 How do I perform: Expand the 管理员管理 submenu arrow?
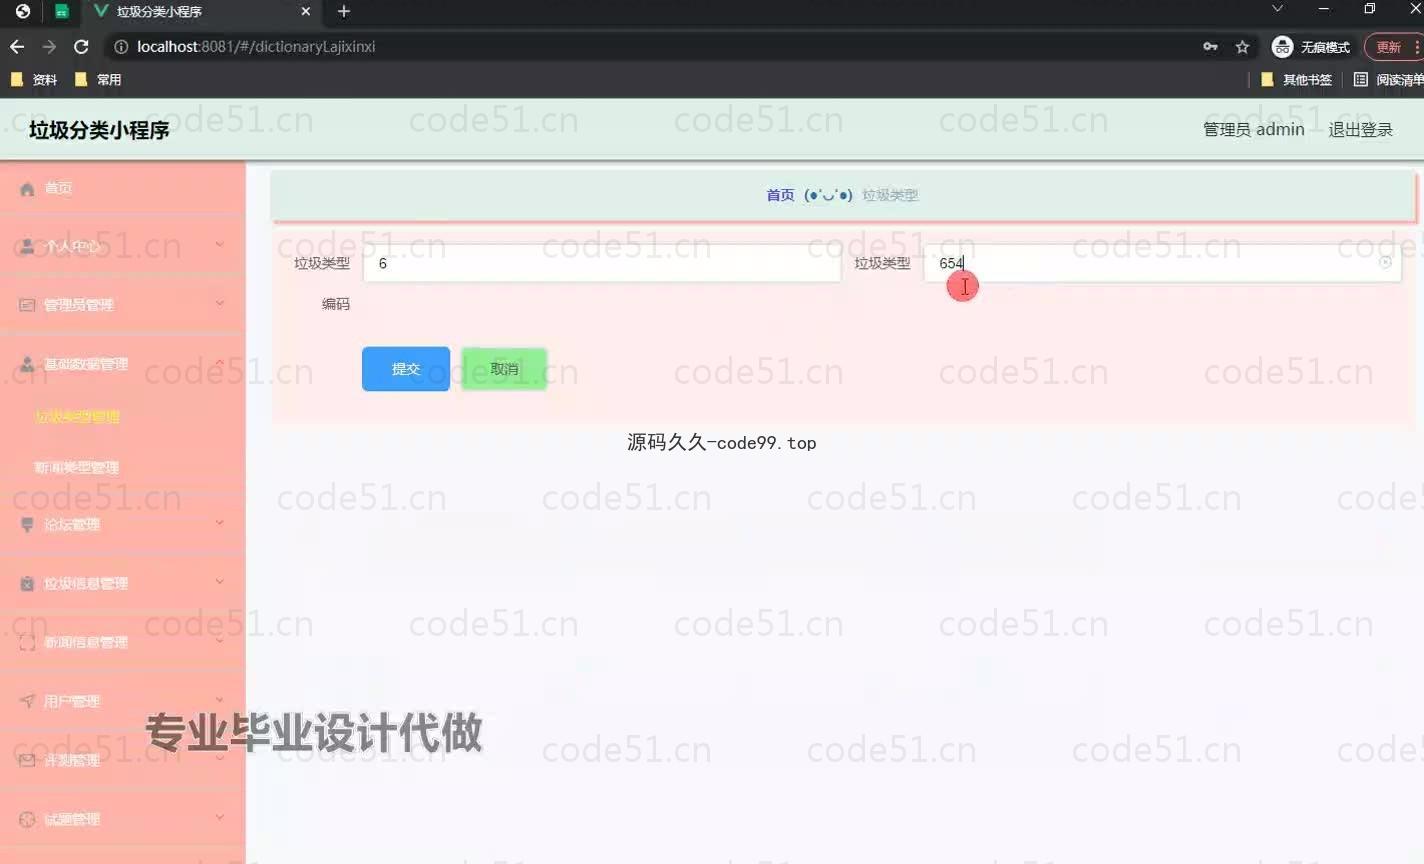219,304
